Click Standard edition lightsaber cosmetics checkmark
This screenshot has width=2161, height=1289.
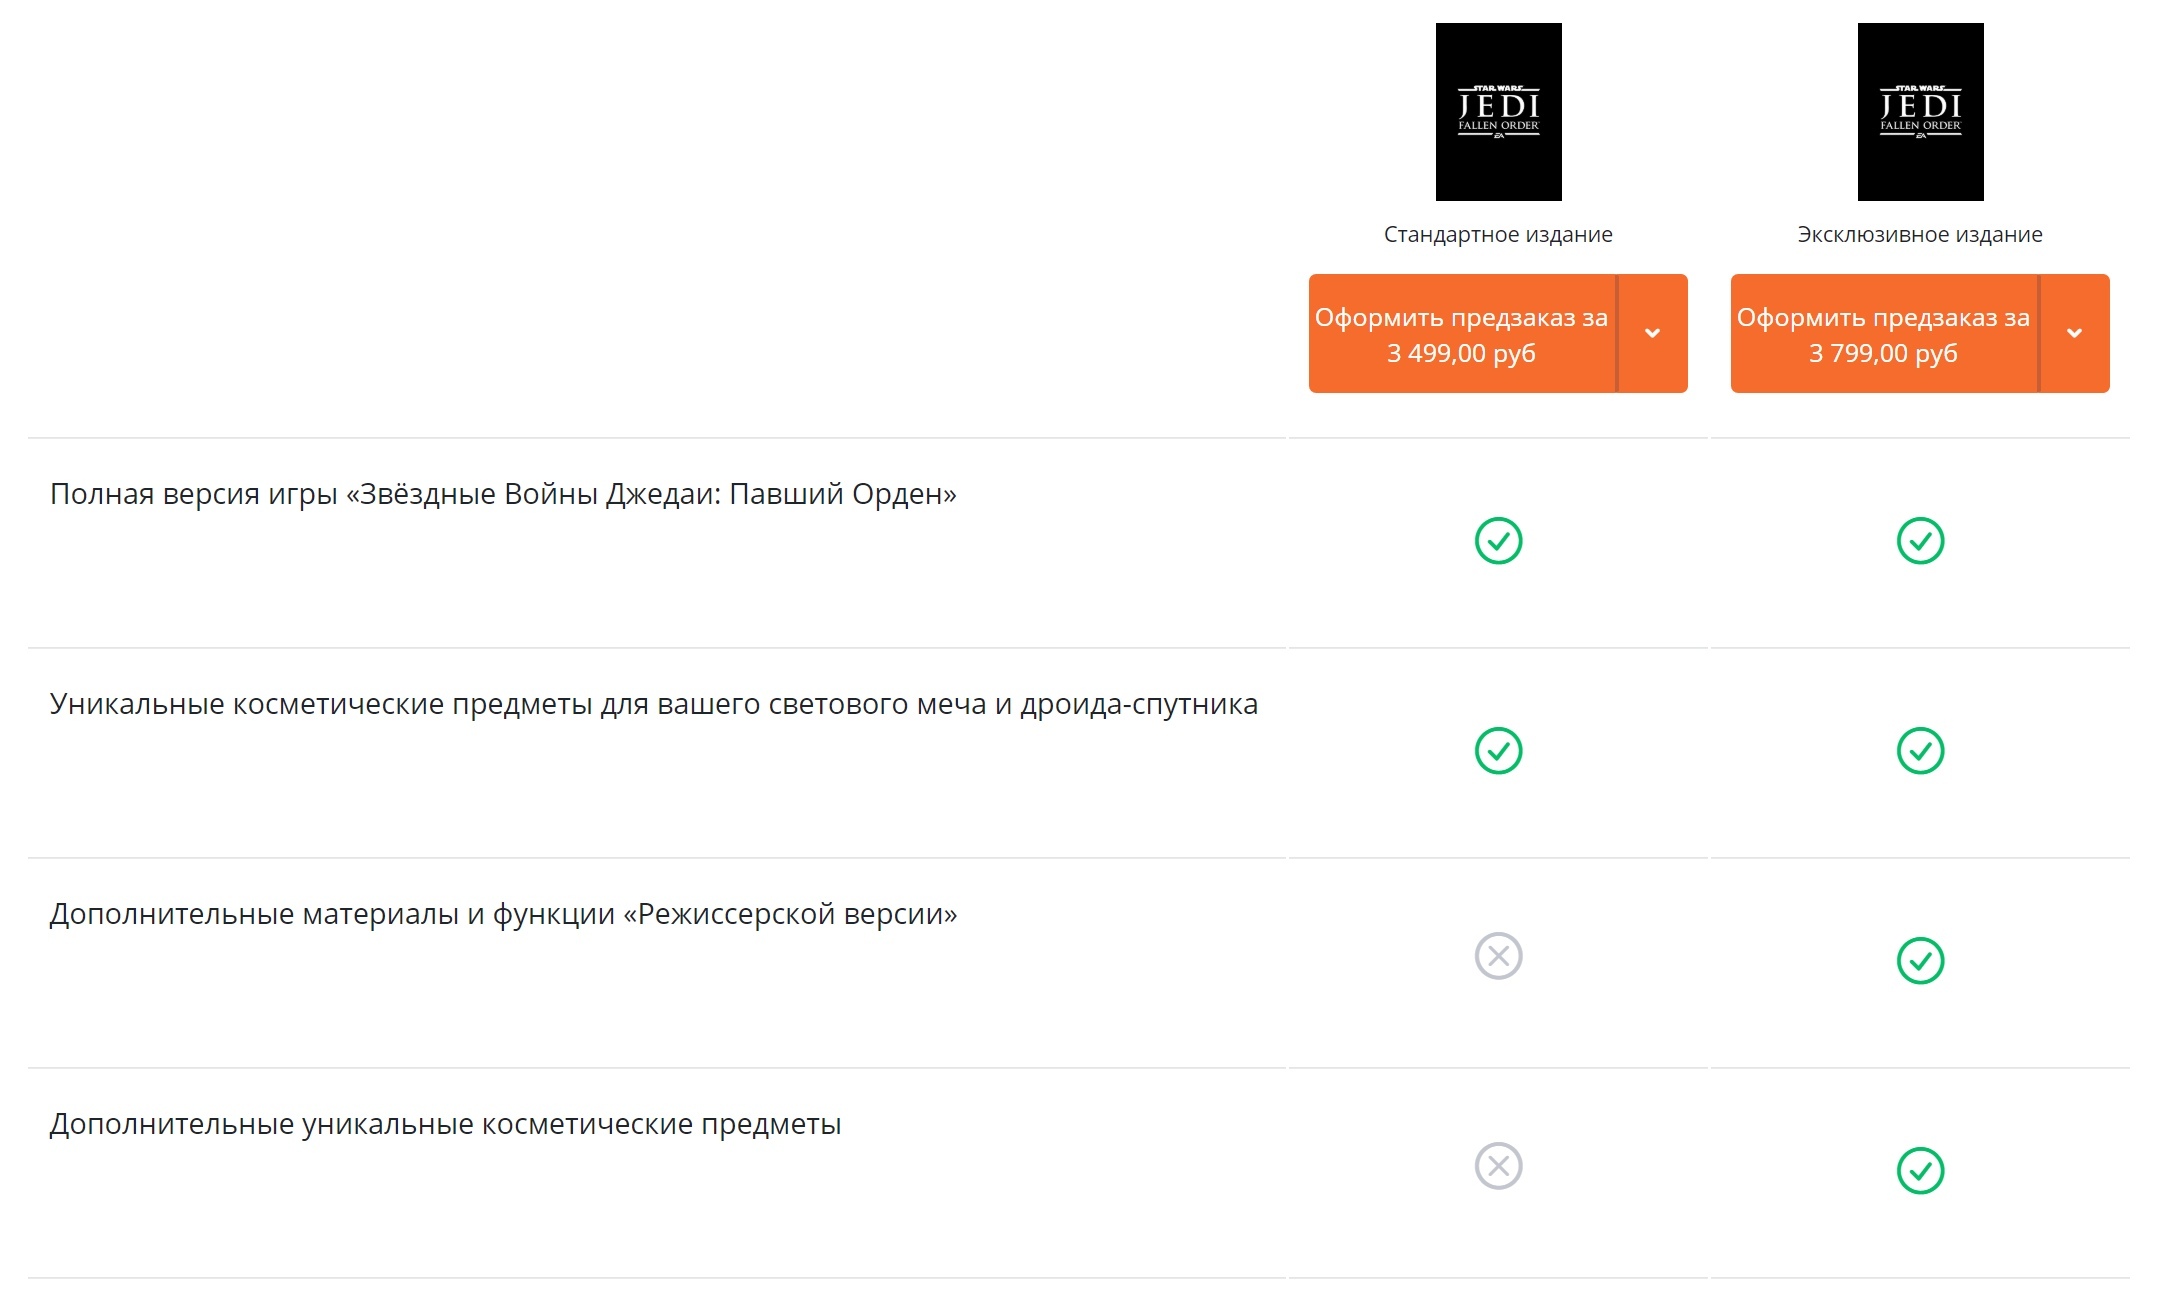coord(1498,751)
